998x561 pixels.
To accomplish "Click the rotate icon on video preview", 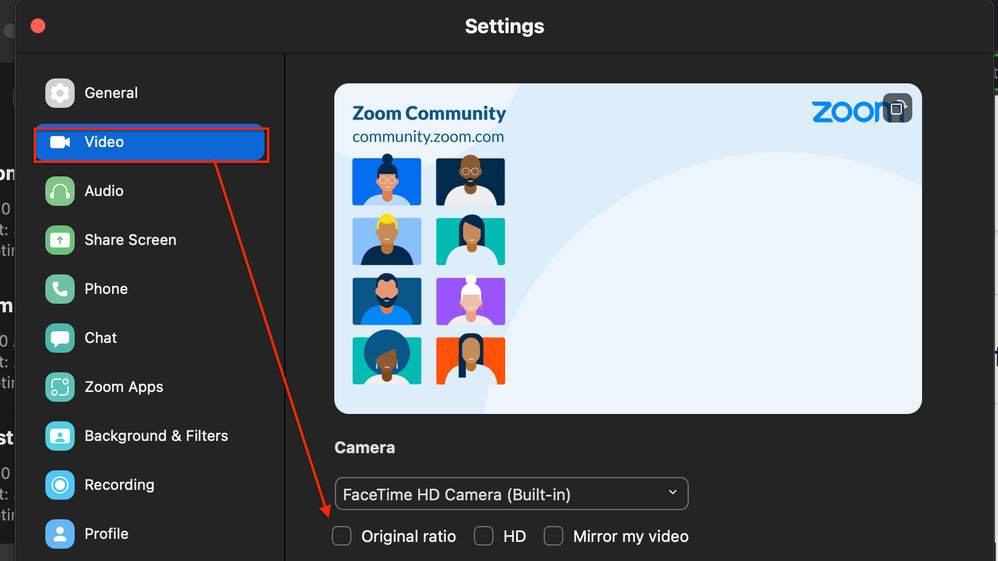I will pos(897,108).
